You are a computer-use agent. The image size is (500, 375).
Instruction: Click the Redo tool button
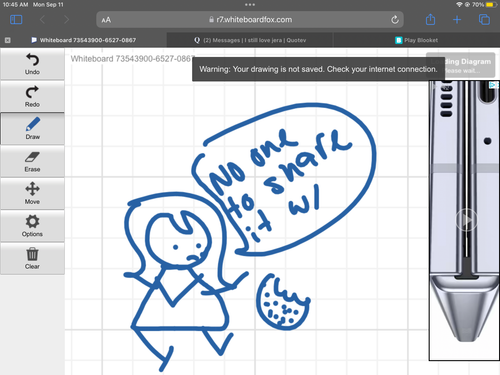tap(32, 96)
